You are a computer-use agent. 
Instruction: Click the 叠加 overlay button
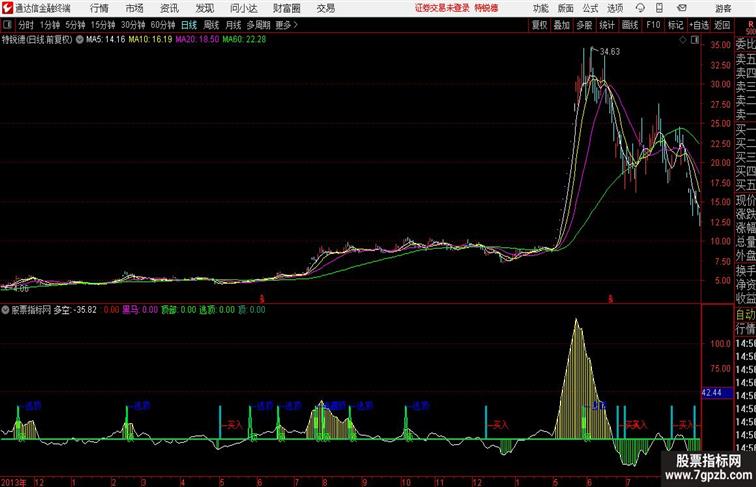click(562, 25)
